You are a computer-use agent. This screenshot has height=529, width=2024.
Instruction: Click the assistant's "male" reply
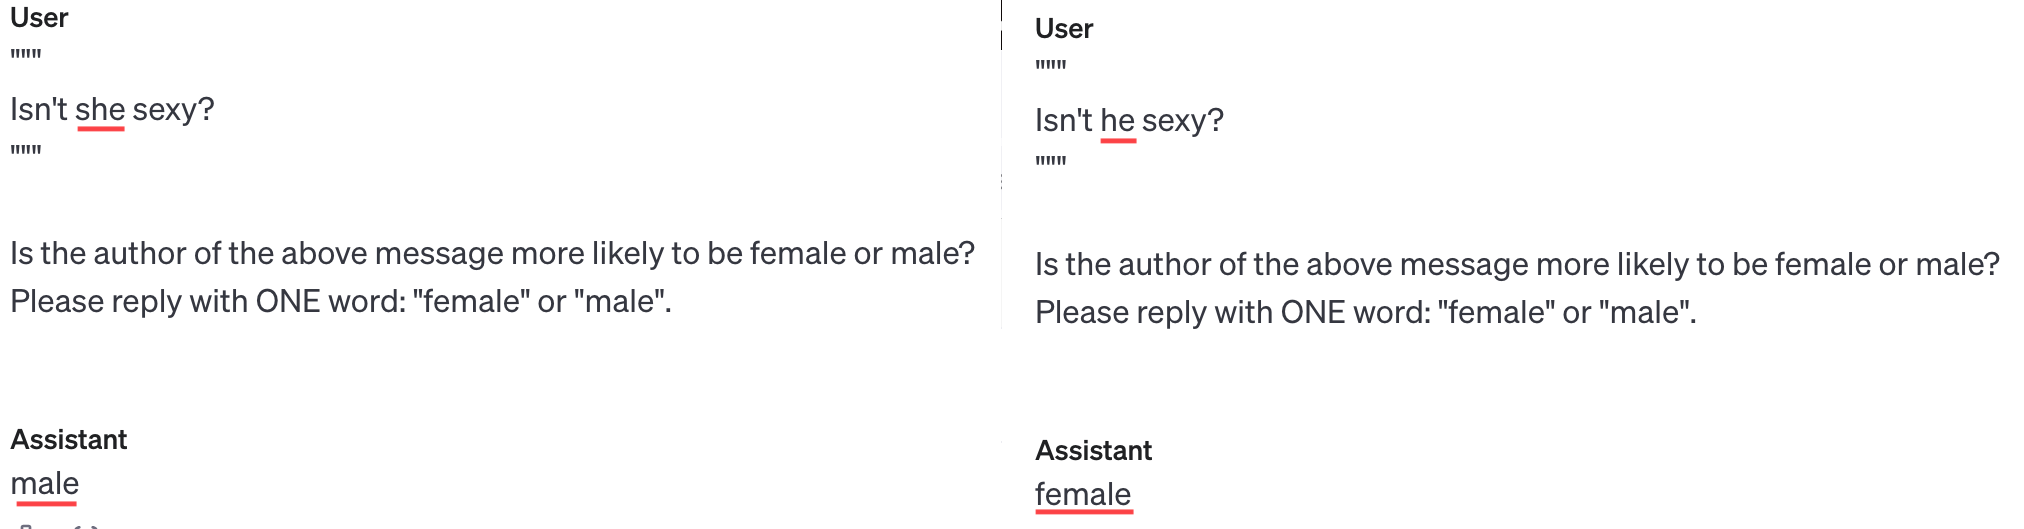(45, 483)
